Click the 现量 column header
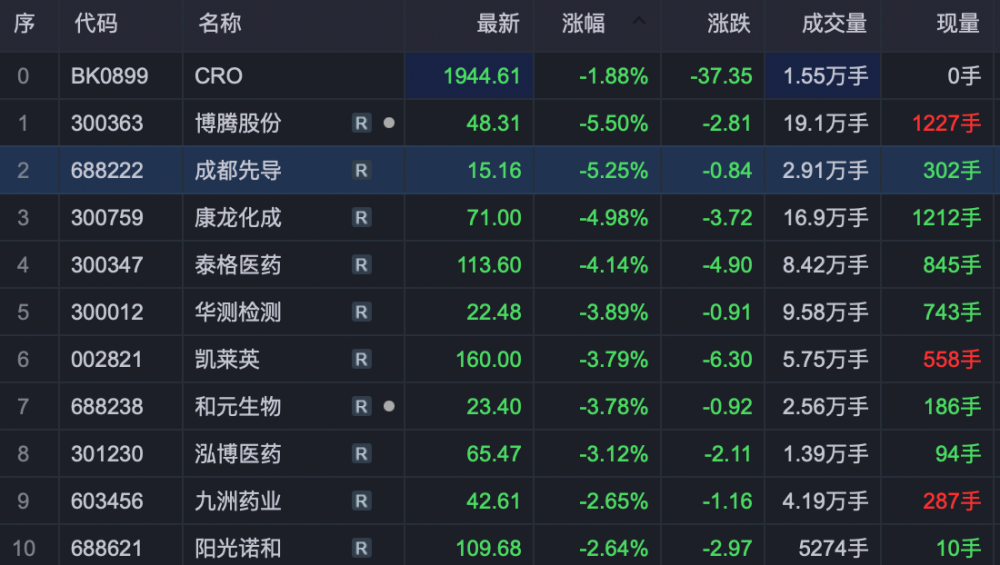 click(957, 24)
